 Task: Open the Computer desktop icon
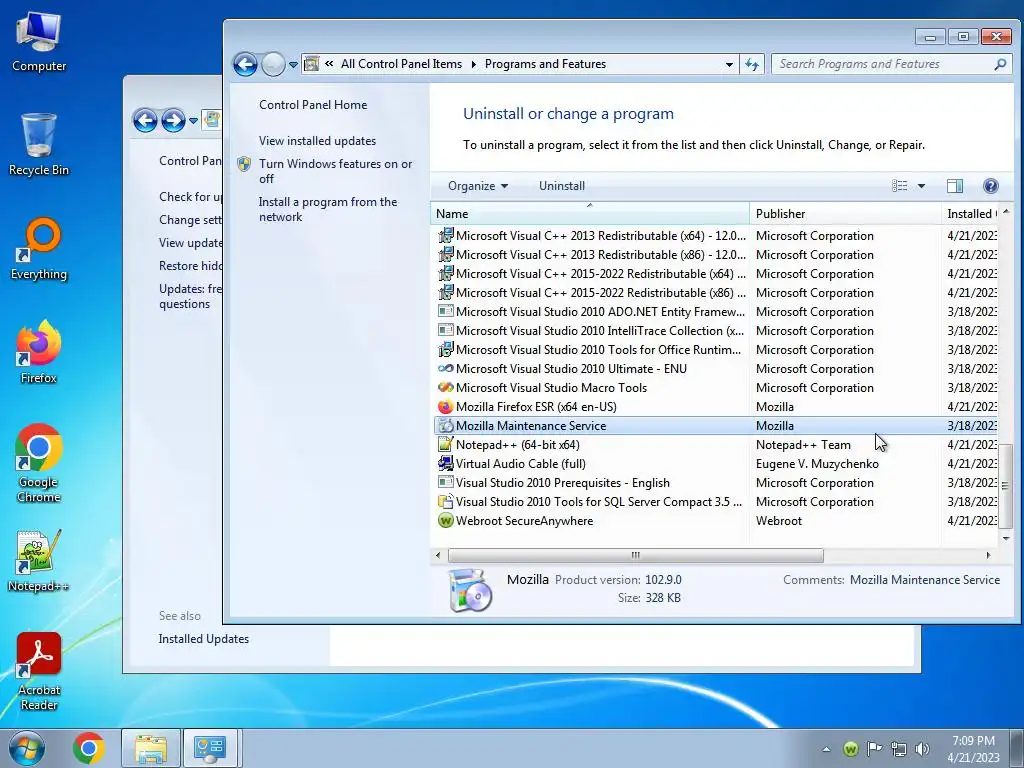[x=39, y=42]
